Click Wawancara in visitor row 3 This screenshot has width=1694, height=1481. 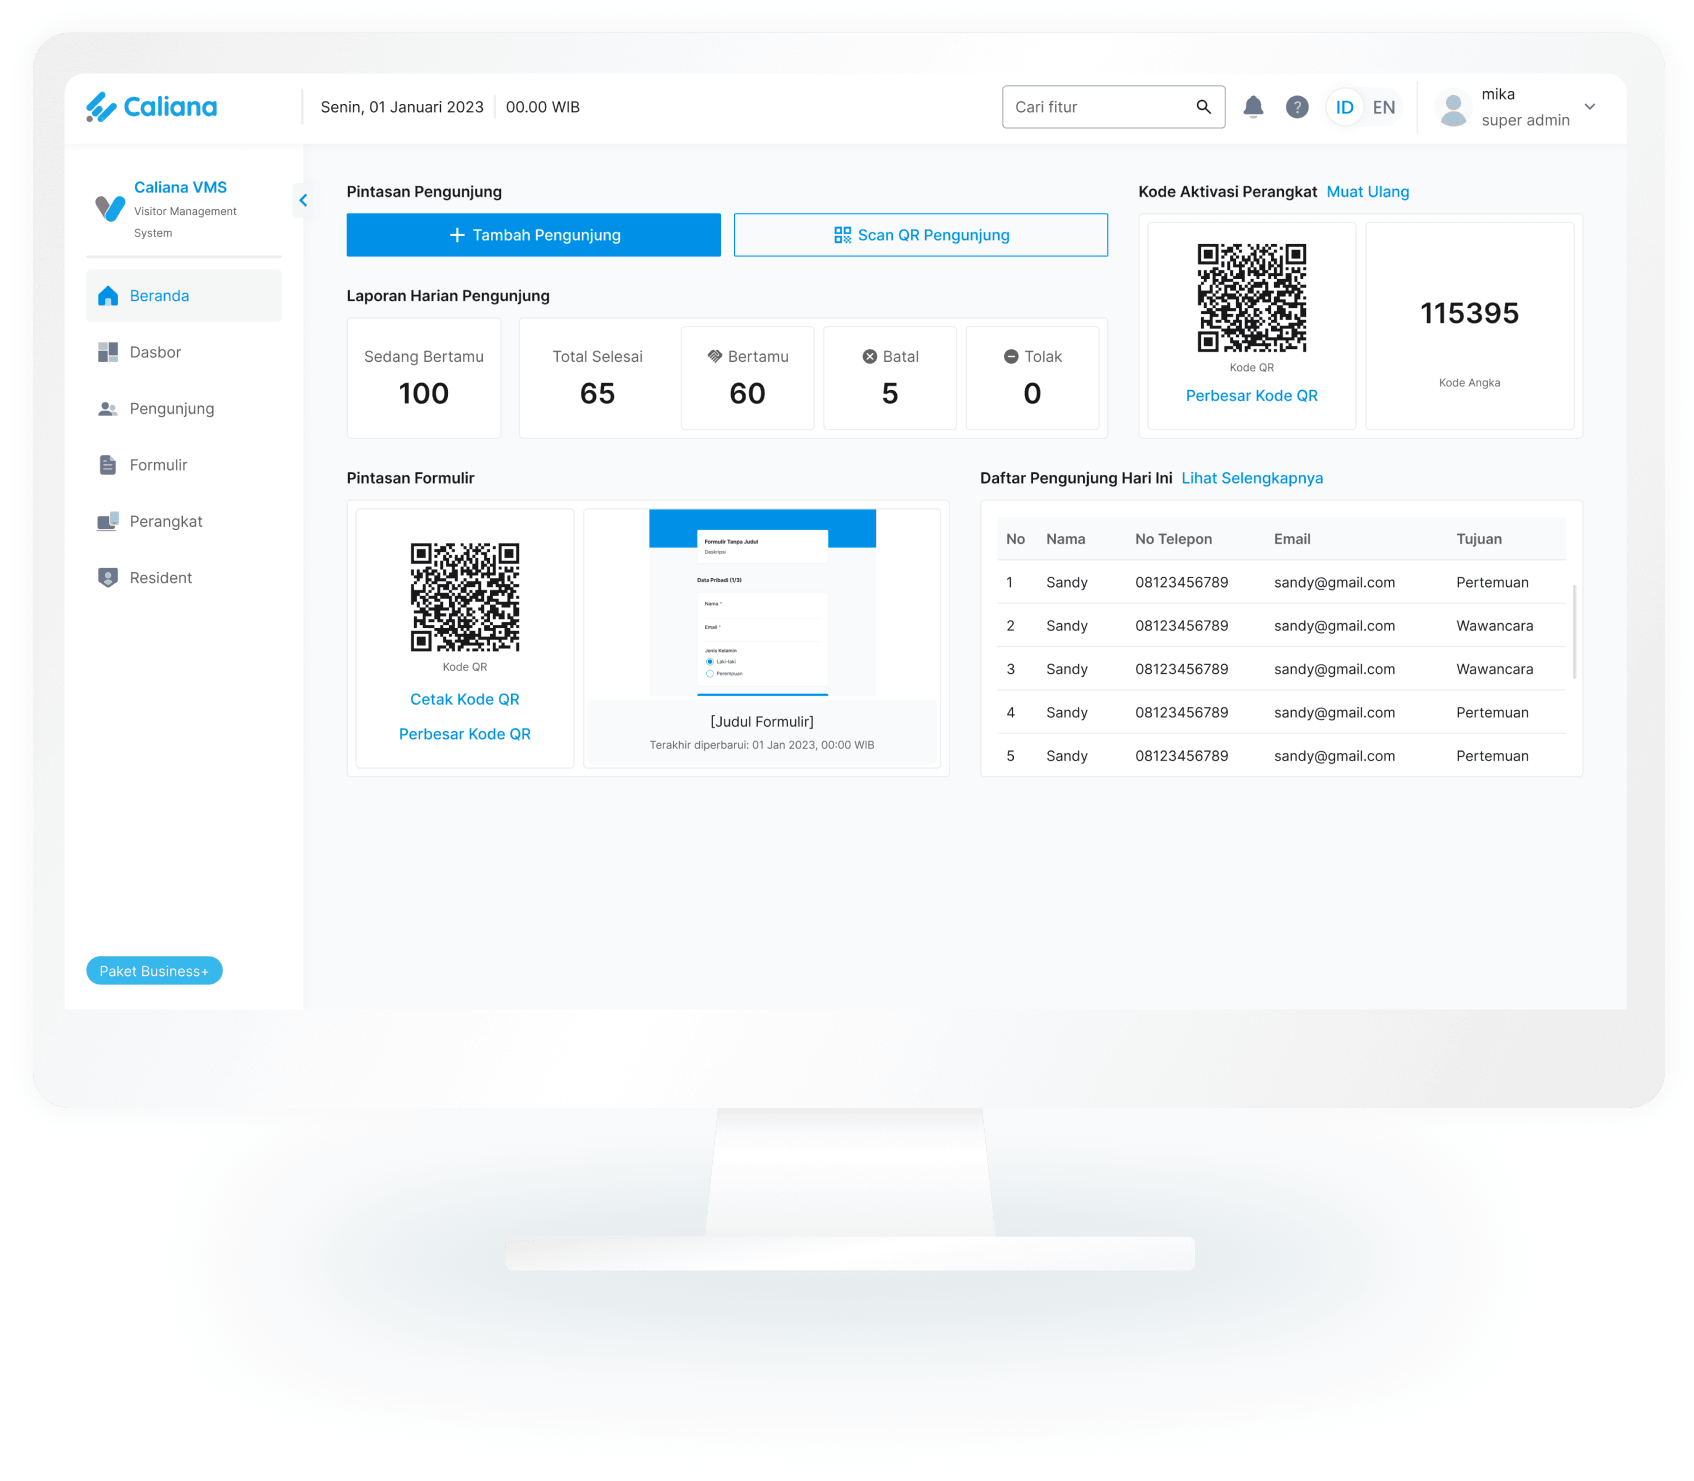(1495, 669)
